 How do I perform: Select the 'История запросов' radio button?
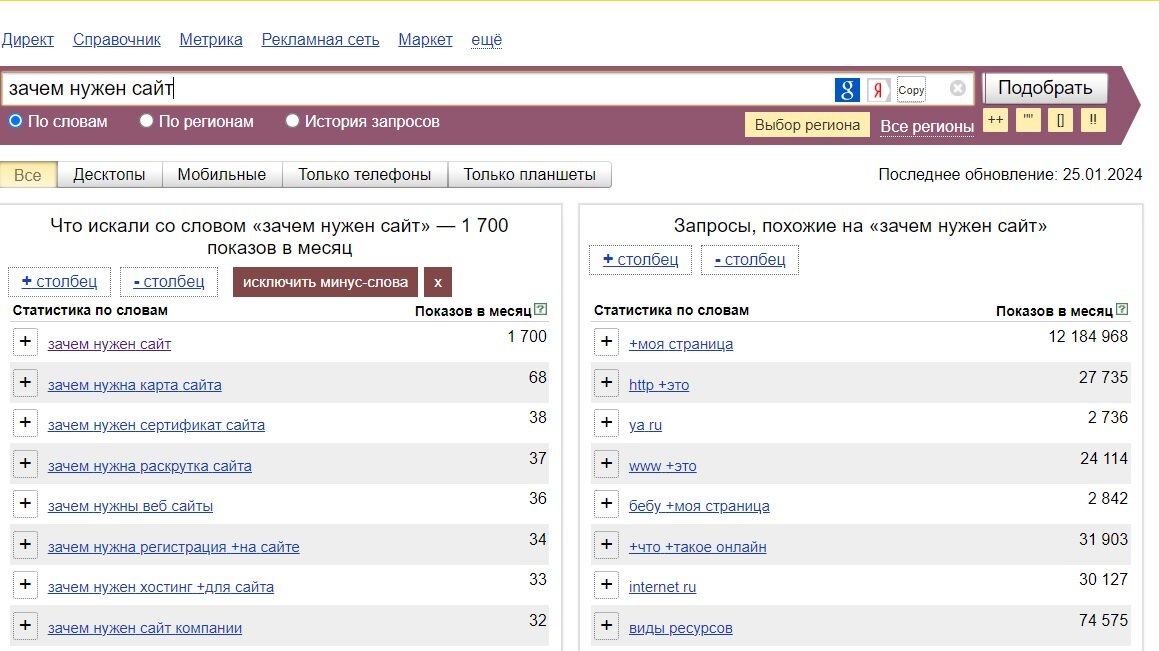click(x=292, y=120)
